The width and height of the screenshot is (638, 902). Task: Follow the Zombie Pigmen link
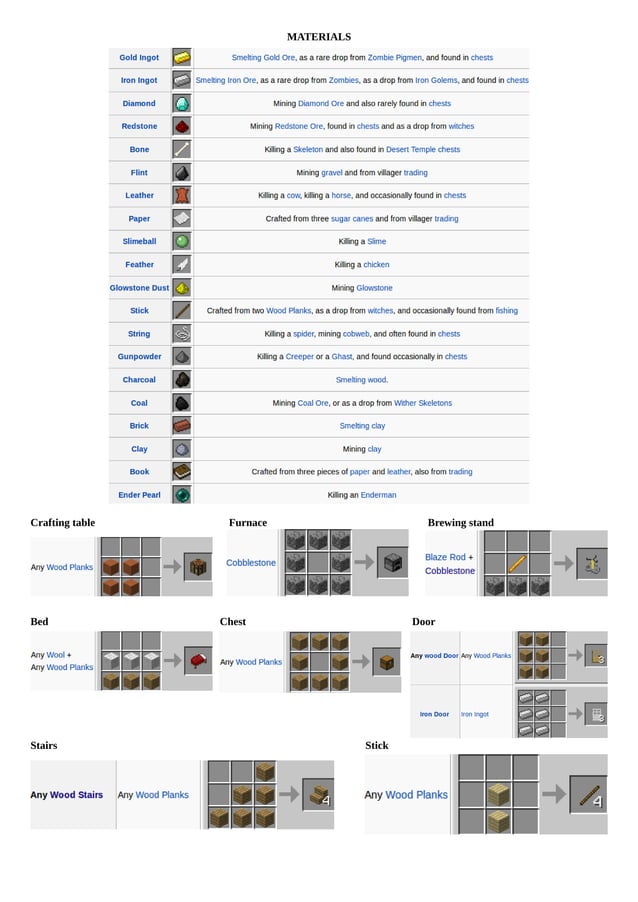(395, 58)
